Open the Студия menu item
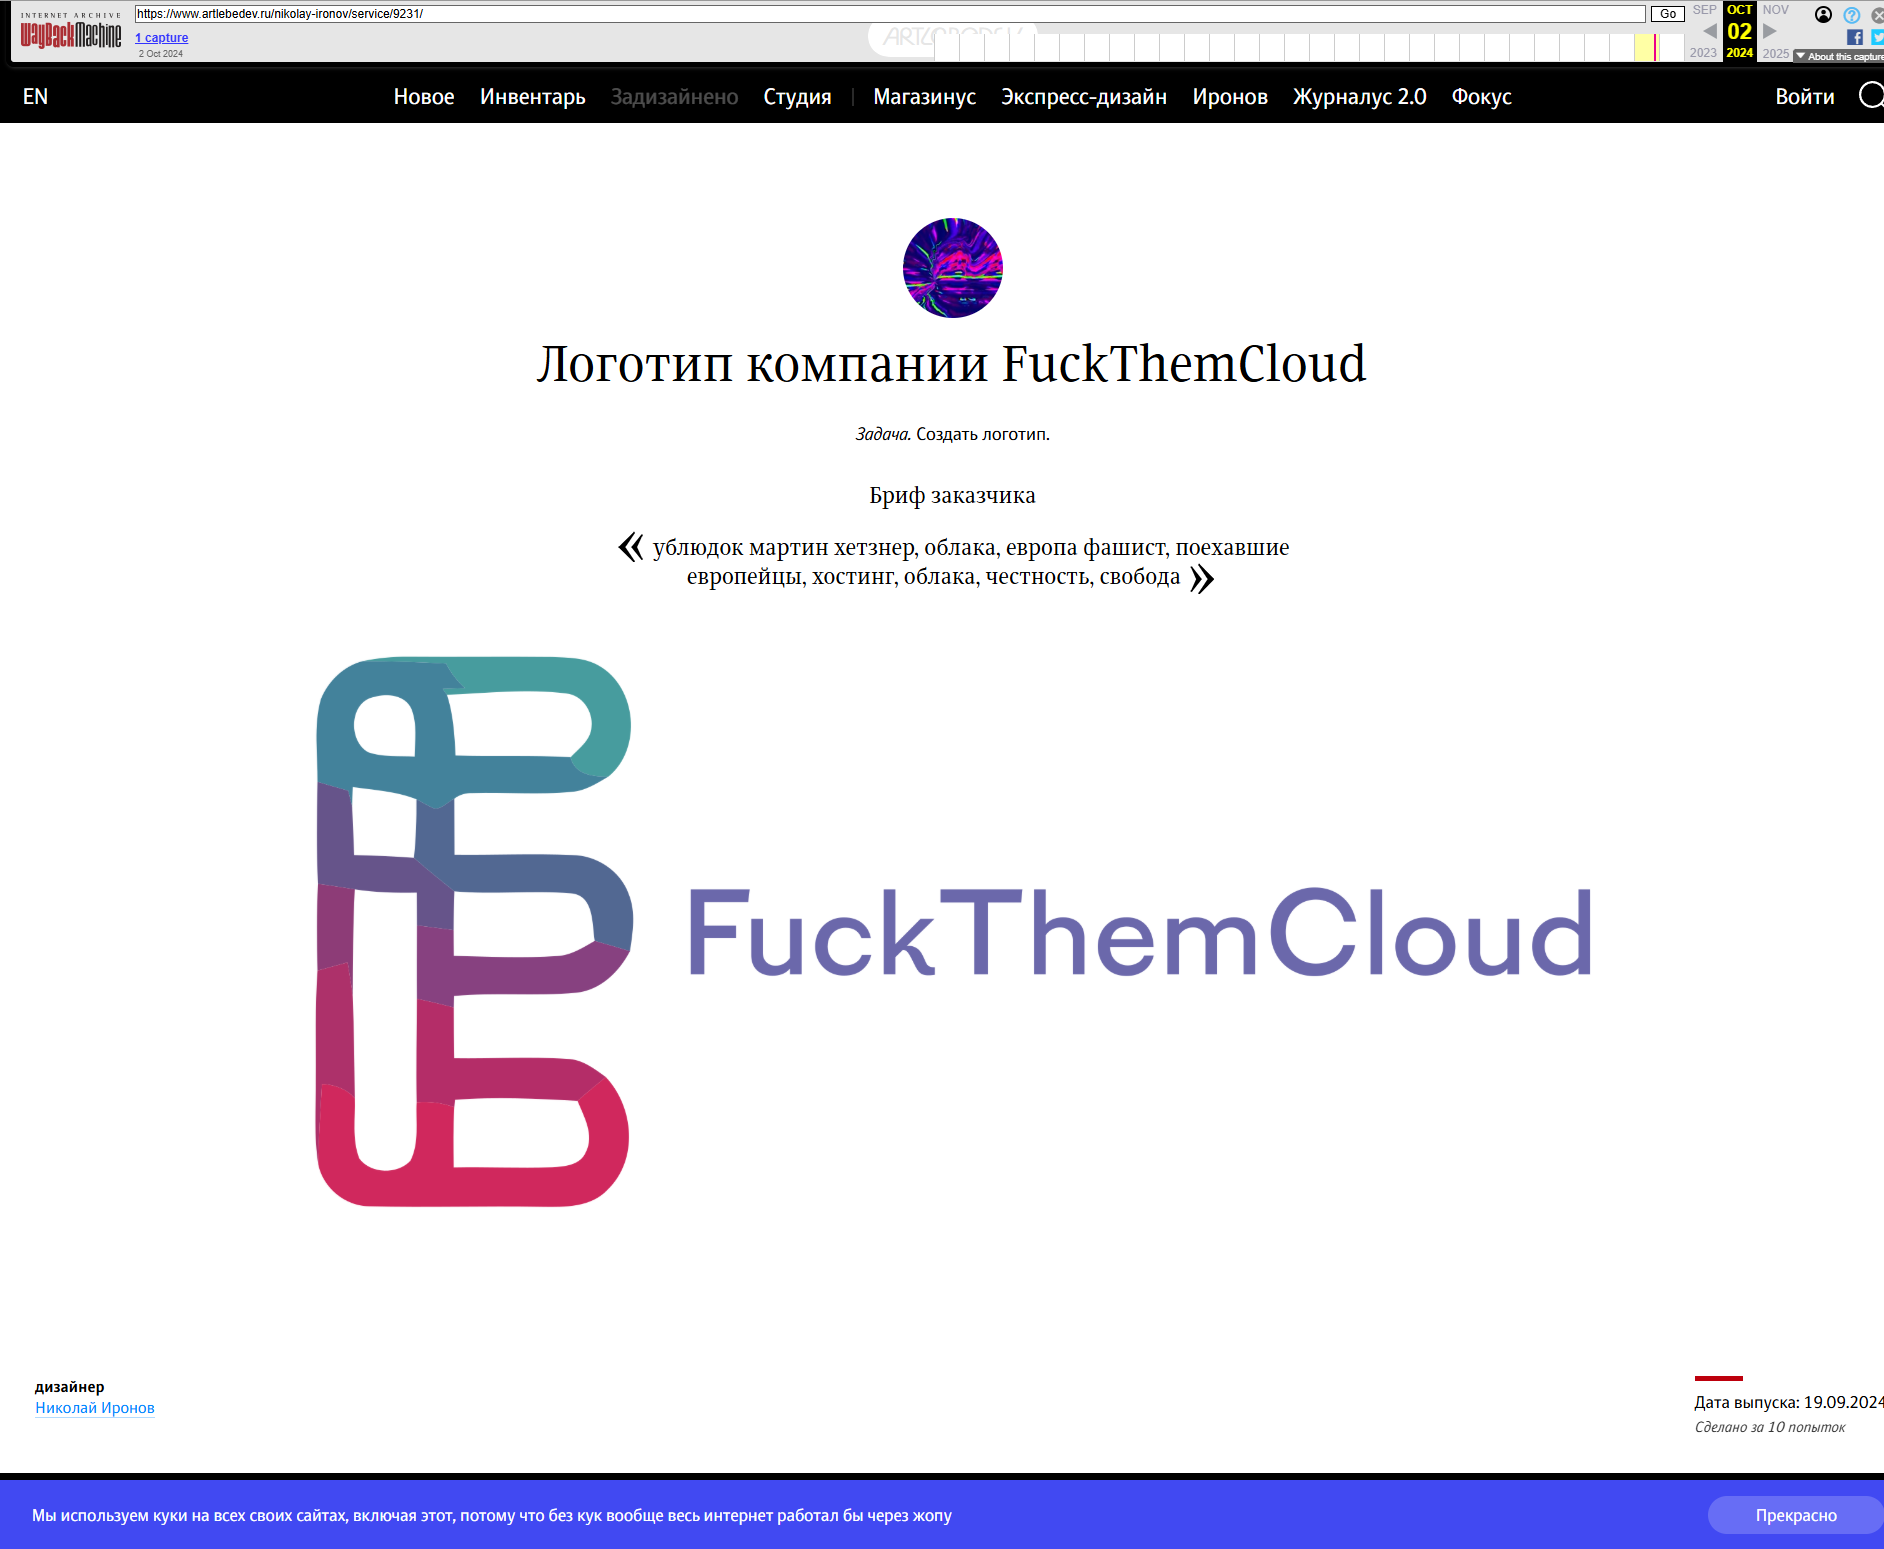The width and height of the screenshot is (1884, 1549). 797,97
